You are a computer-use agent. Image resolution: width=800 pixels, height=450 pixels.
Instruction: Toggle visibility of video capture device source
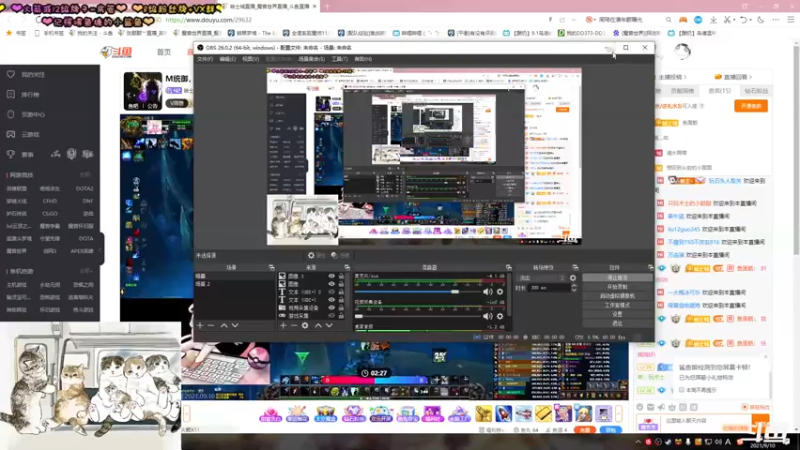(332, 308)
